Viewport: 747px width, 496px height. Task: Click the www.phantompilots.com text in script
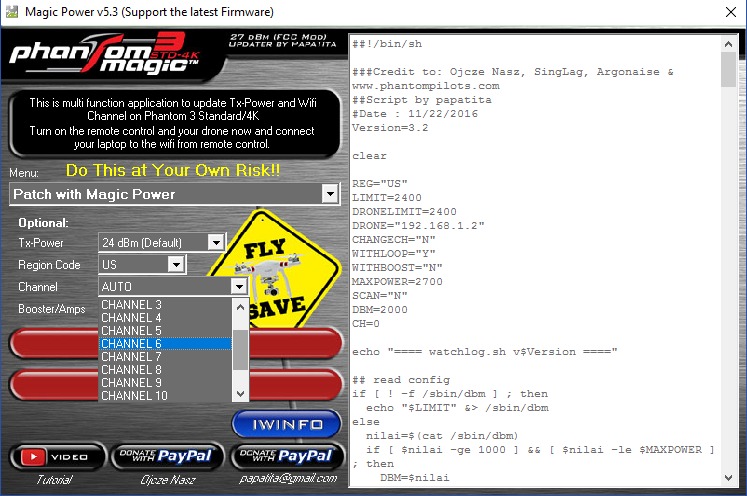tap(426, 86)
